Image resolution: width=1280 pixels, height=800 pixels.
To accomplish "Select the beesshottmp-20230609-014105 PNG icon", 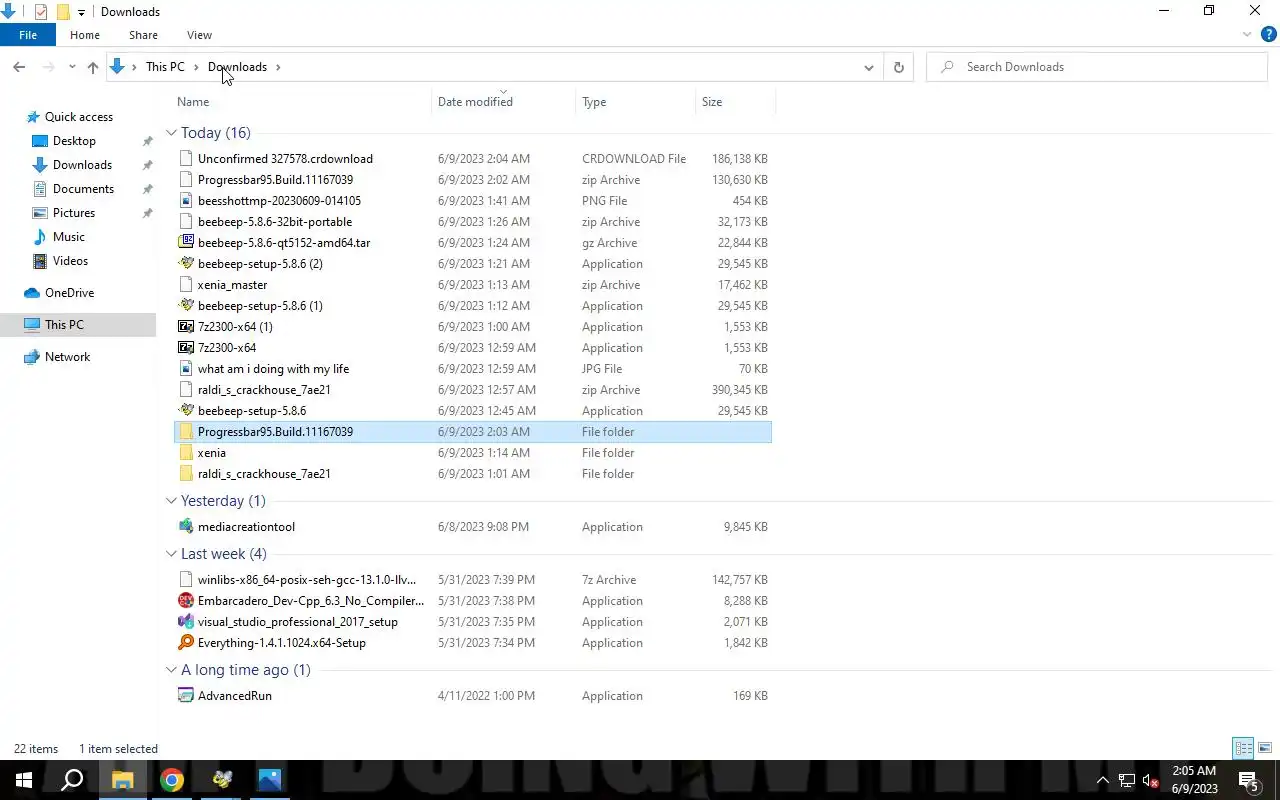I will click(185, 201).
